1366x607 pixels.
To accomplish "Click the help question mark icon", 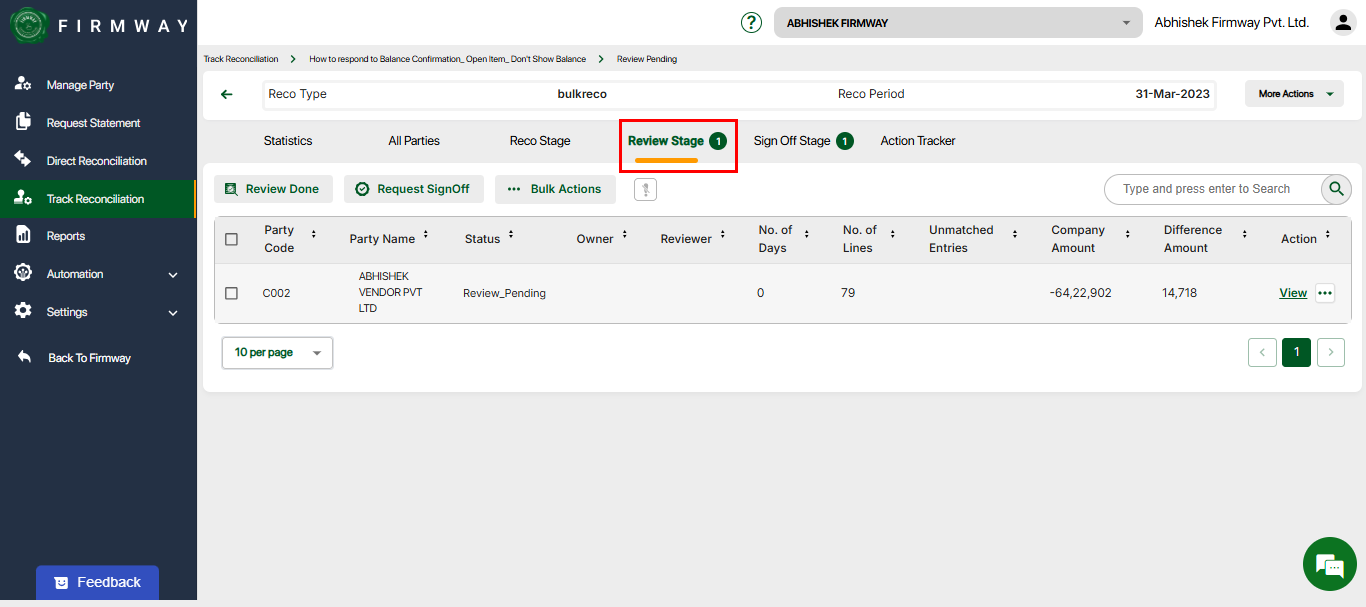I will (751, 23).
